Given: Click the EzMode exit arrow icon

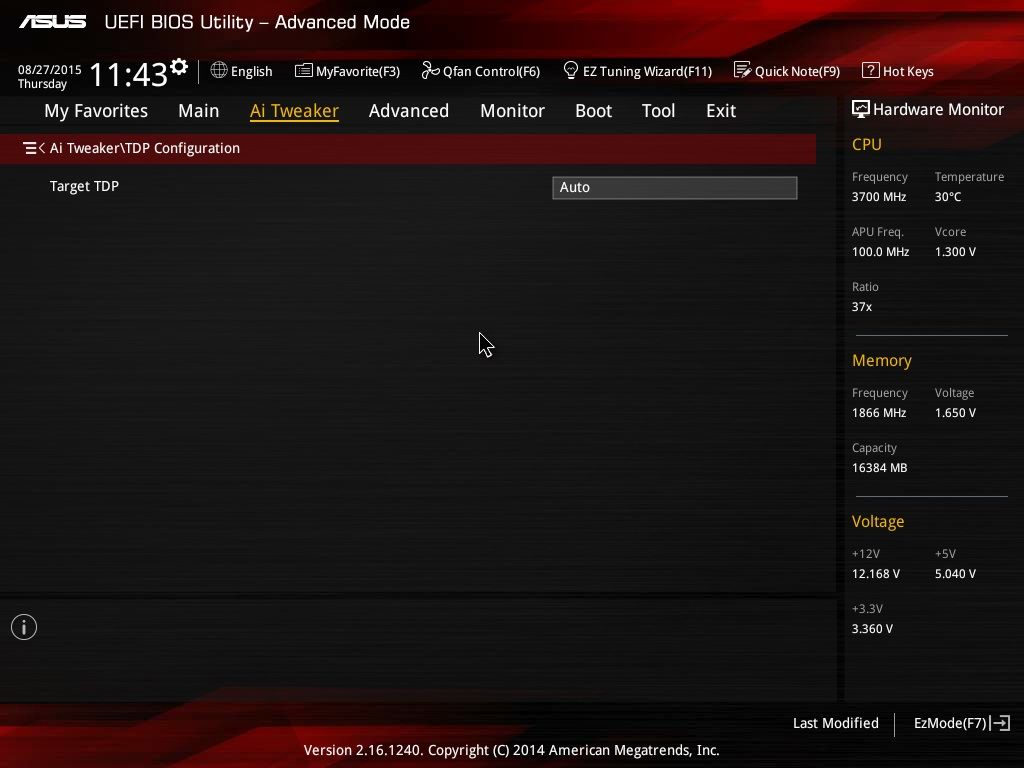Looking at the screenshot, I should (1000, 723).
